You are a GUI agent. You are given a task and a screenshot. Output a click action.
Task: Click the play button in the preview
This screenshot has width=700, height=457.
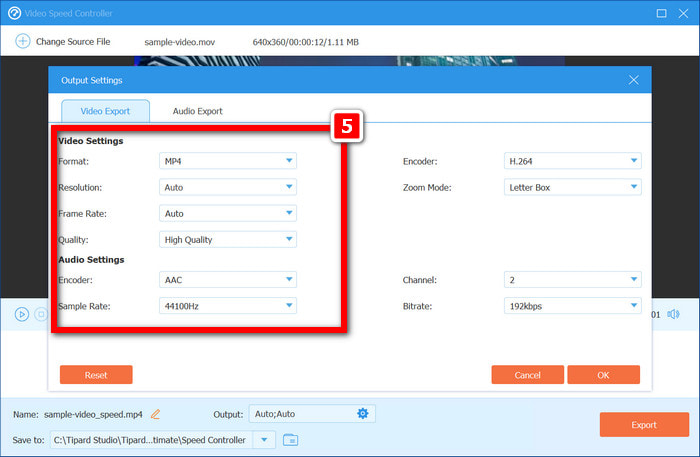22,314
